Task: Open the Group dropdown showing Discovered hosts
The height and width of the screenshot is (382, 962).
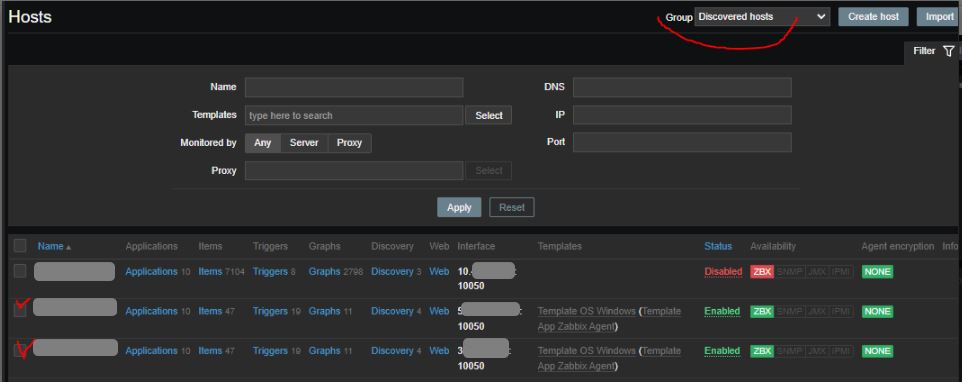Action: pos(762,17)
